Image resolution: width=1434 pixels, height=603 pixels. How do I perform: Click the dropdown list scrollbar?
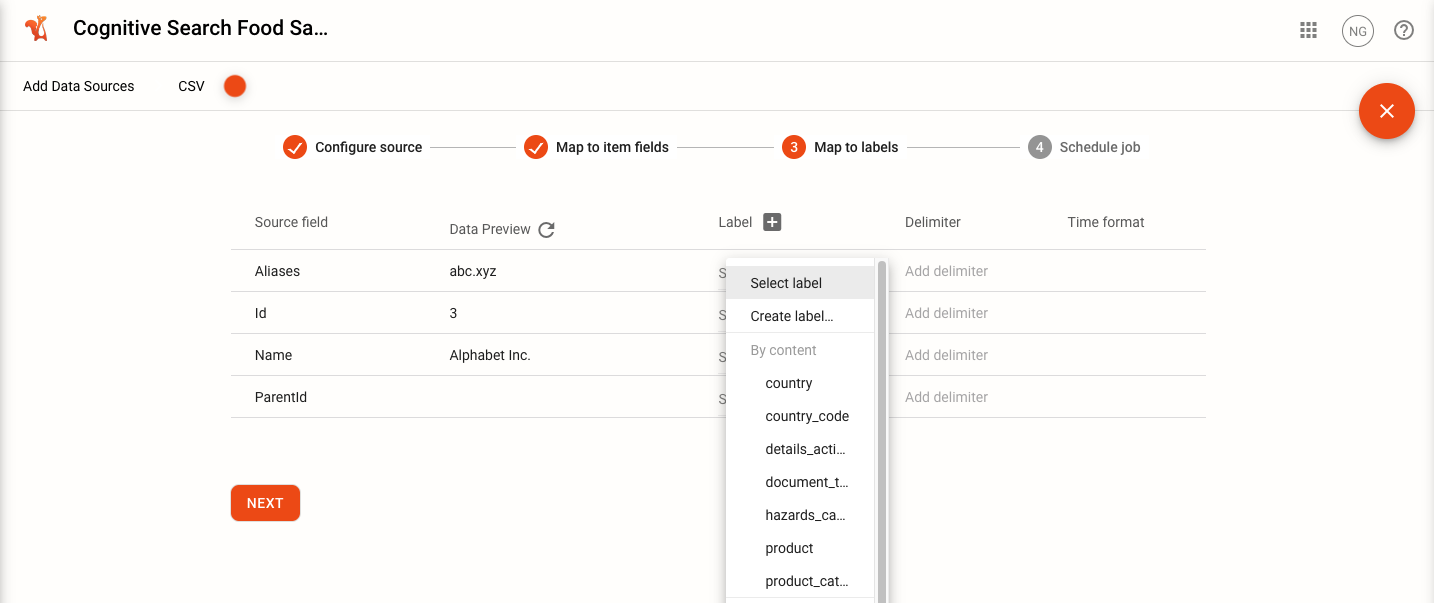[882, 431]
